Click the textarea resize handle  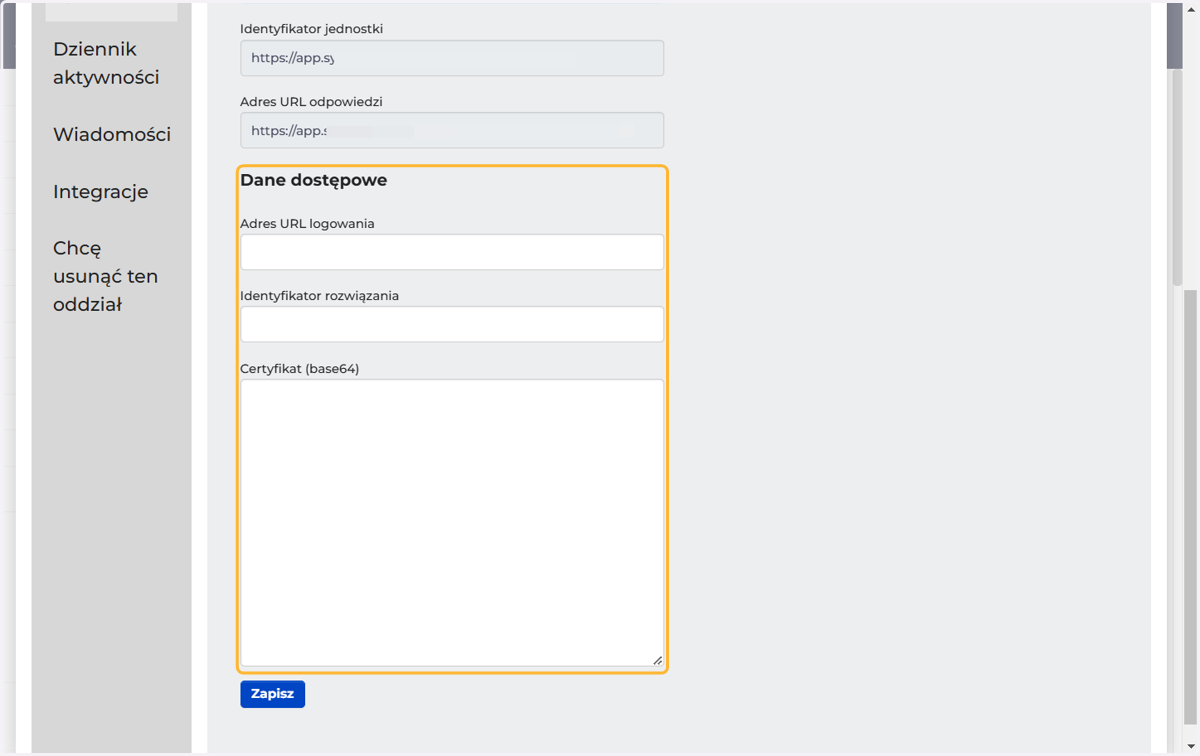click(x=657, y=660)
